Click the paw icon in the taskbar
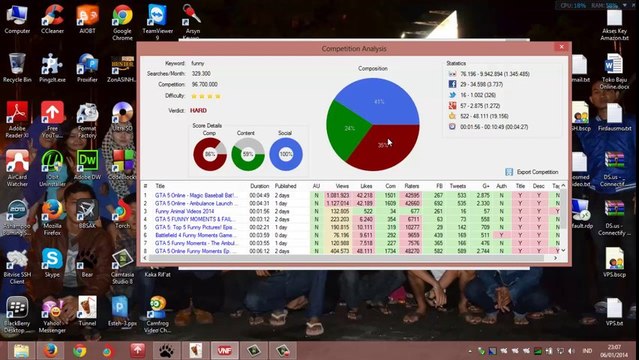The image size is (639, 360). [x=166, y=350]
